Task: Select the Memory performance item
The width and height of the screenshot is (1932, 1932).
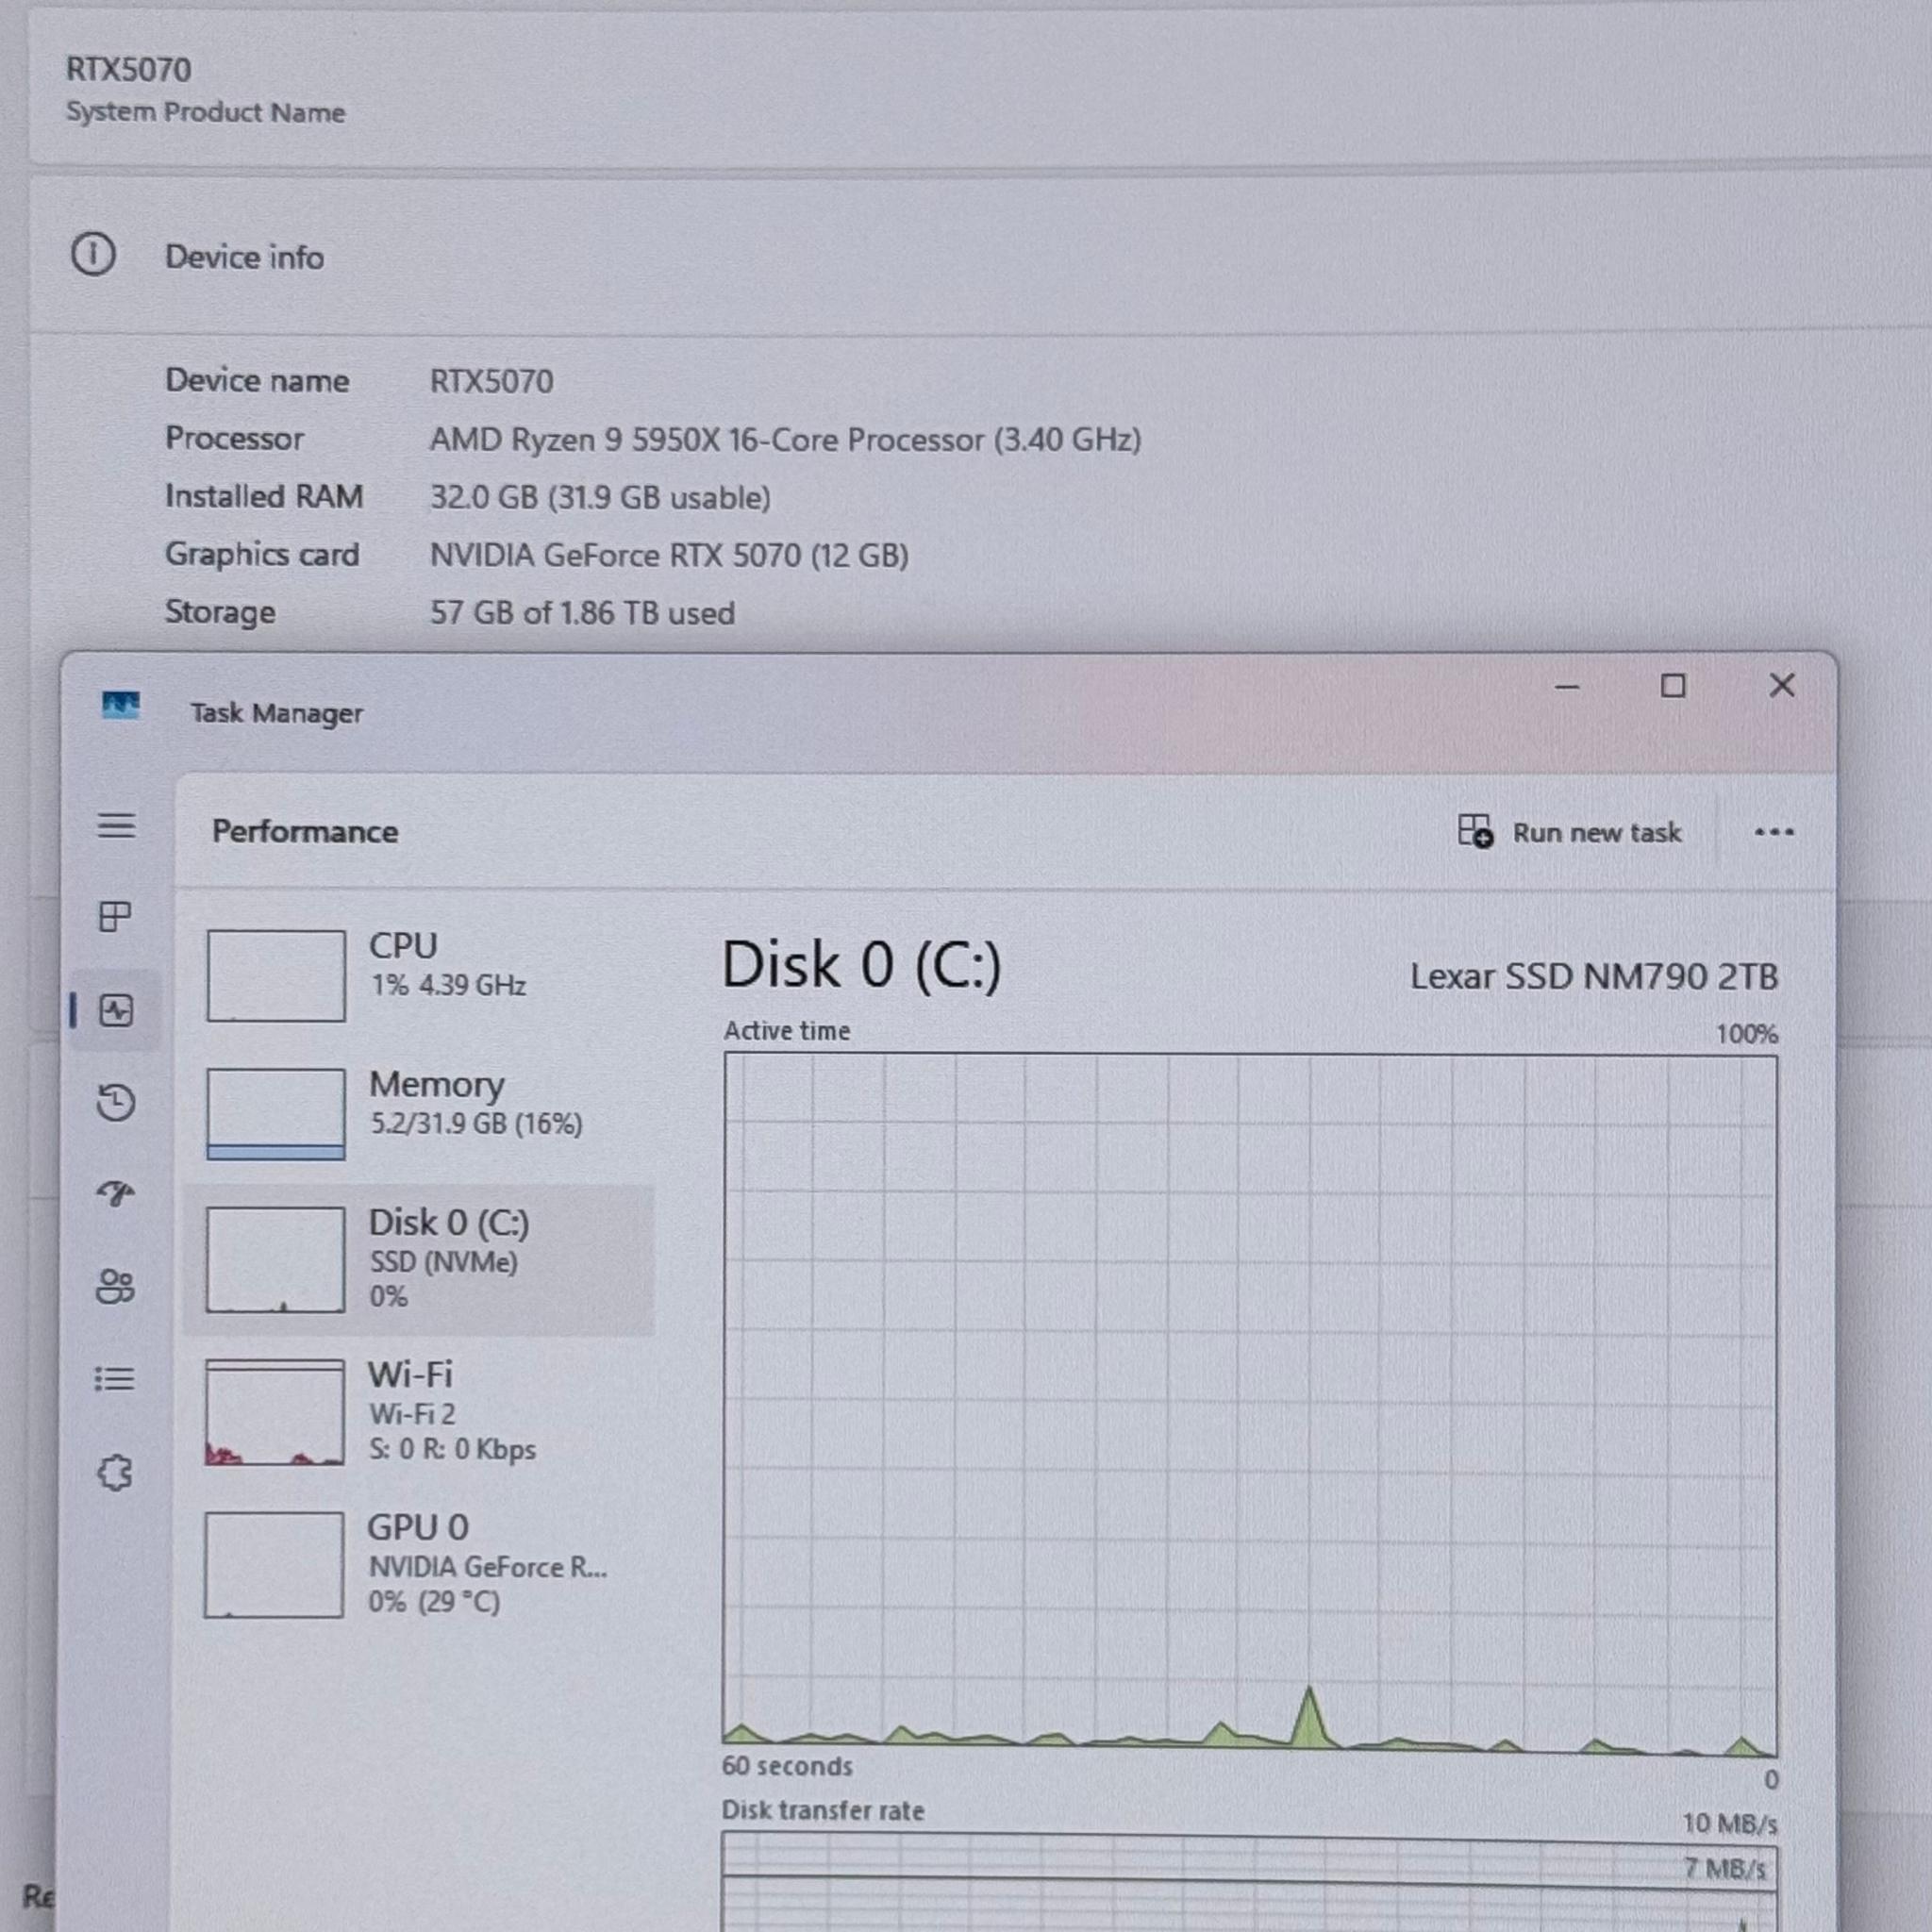Action: click(x=418, y=1113)
